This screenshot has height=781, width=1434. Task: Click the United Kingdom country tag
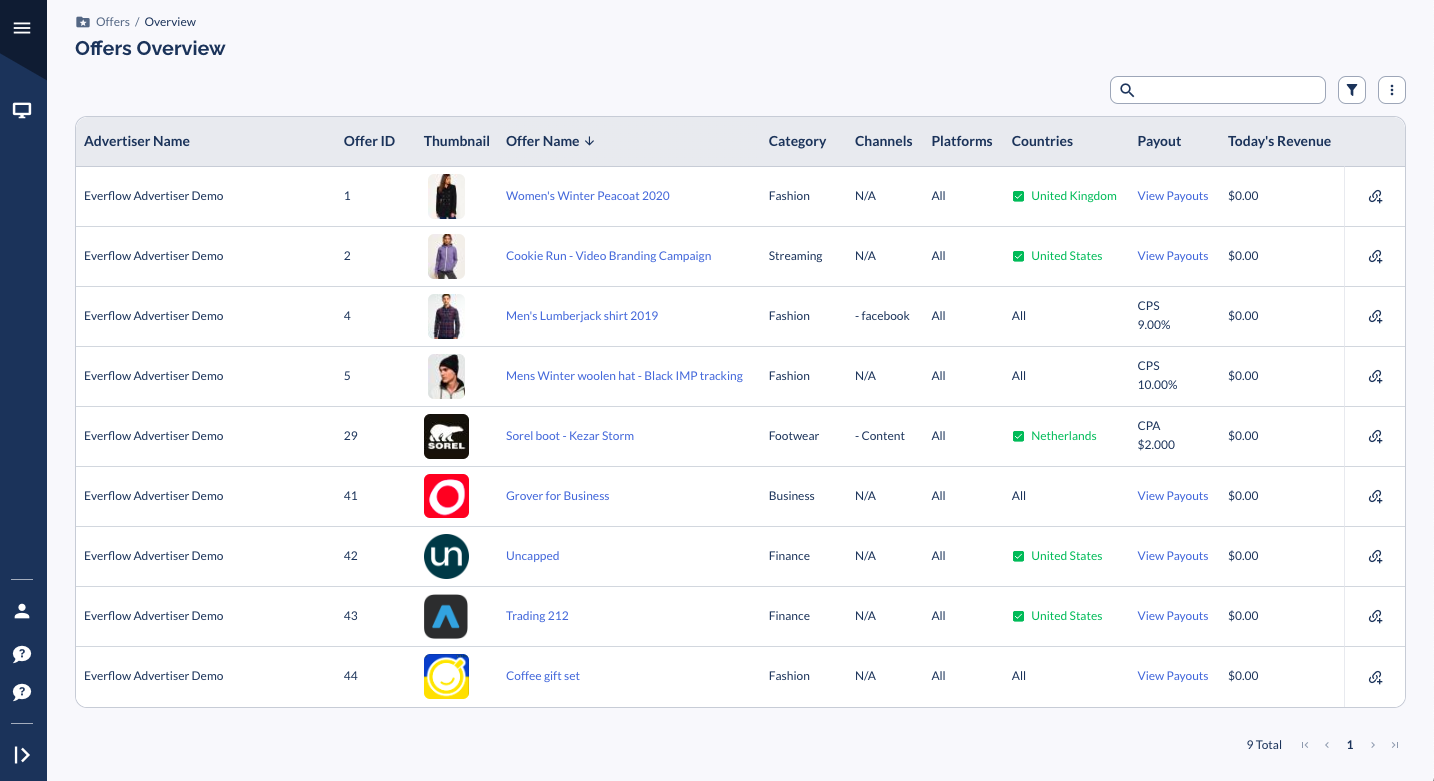[1064, 196]
